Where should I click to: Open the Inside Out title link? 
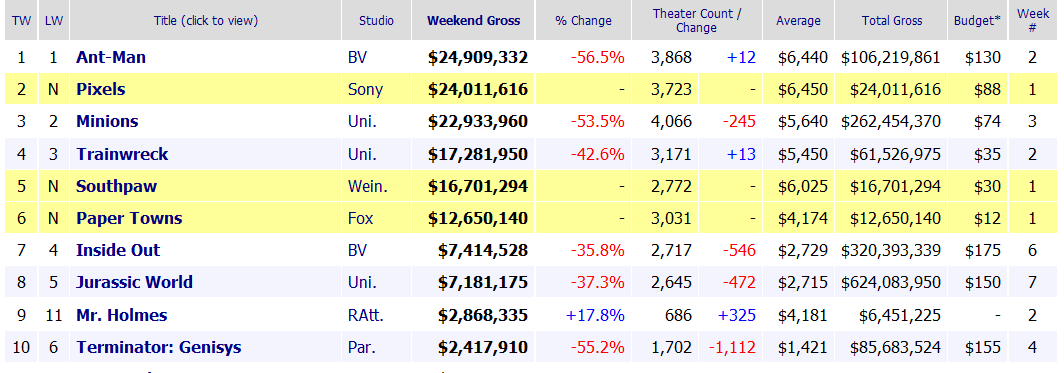(x=118, y=250)
